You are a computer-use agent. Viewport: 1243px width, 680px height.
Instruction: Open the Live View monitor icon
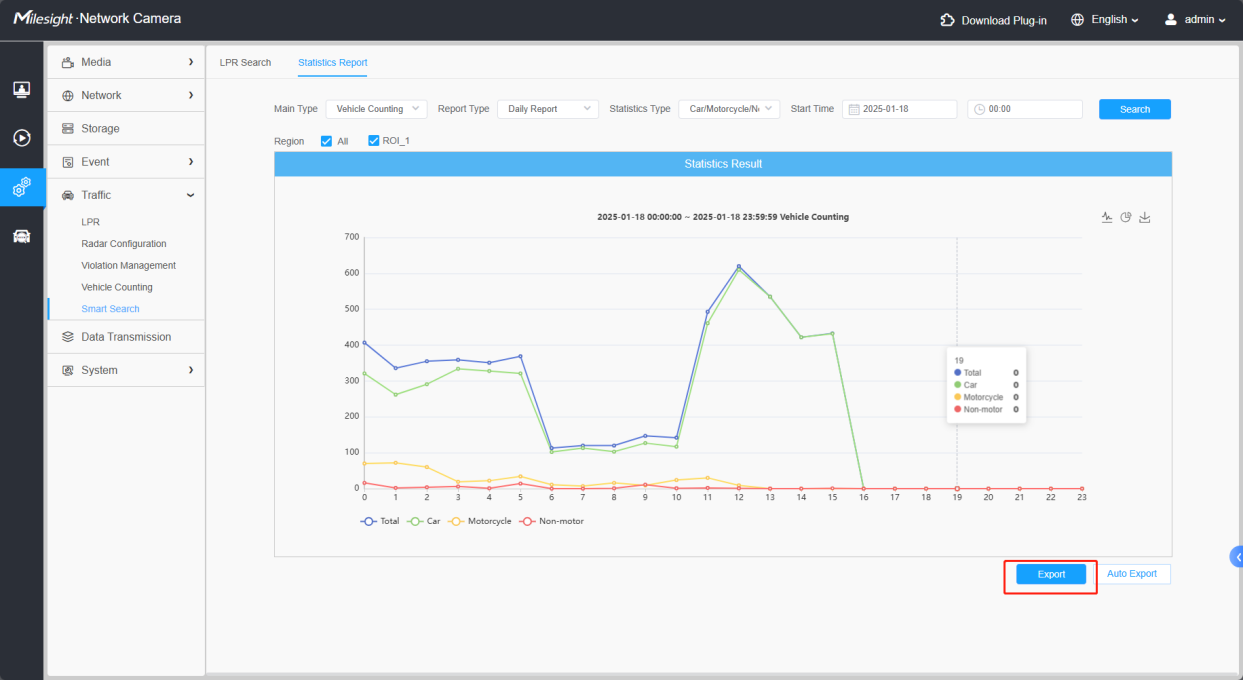(x=21, y=90)
